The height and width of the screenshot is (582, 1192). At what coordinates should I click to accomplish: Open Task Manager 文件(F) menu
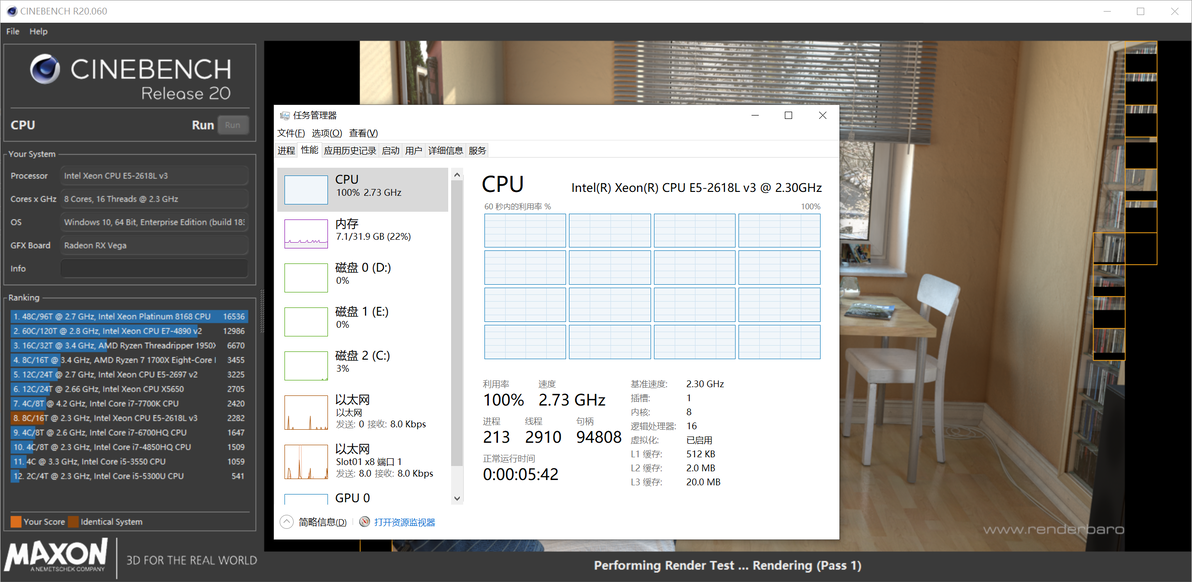pos(291,133)
